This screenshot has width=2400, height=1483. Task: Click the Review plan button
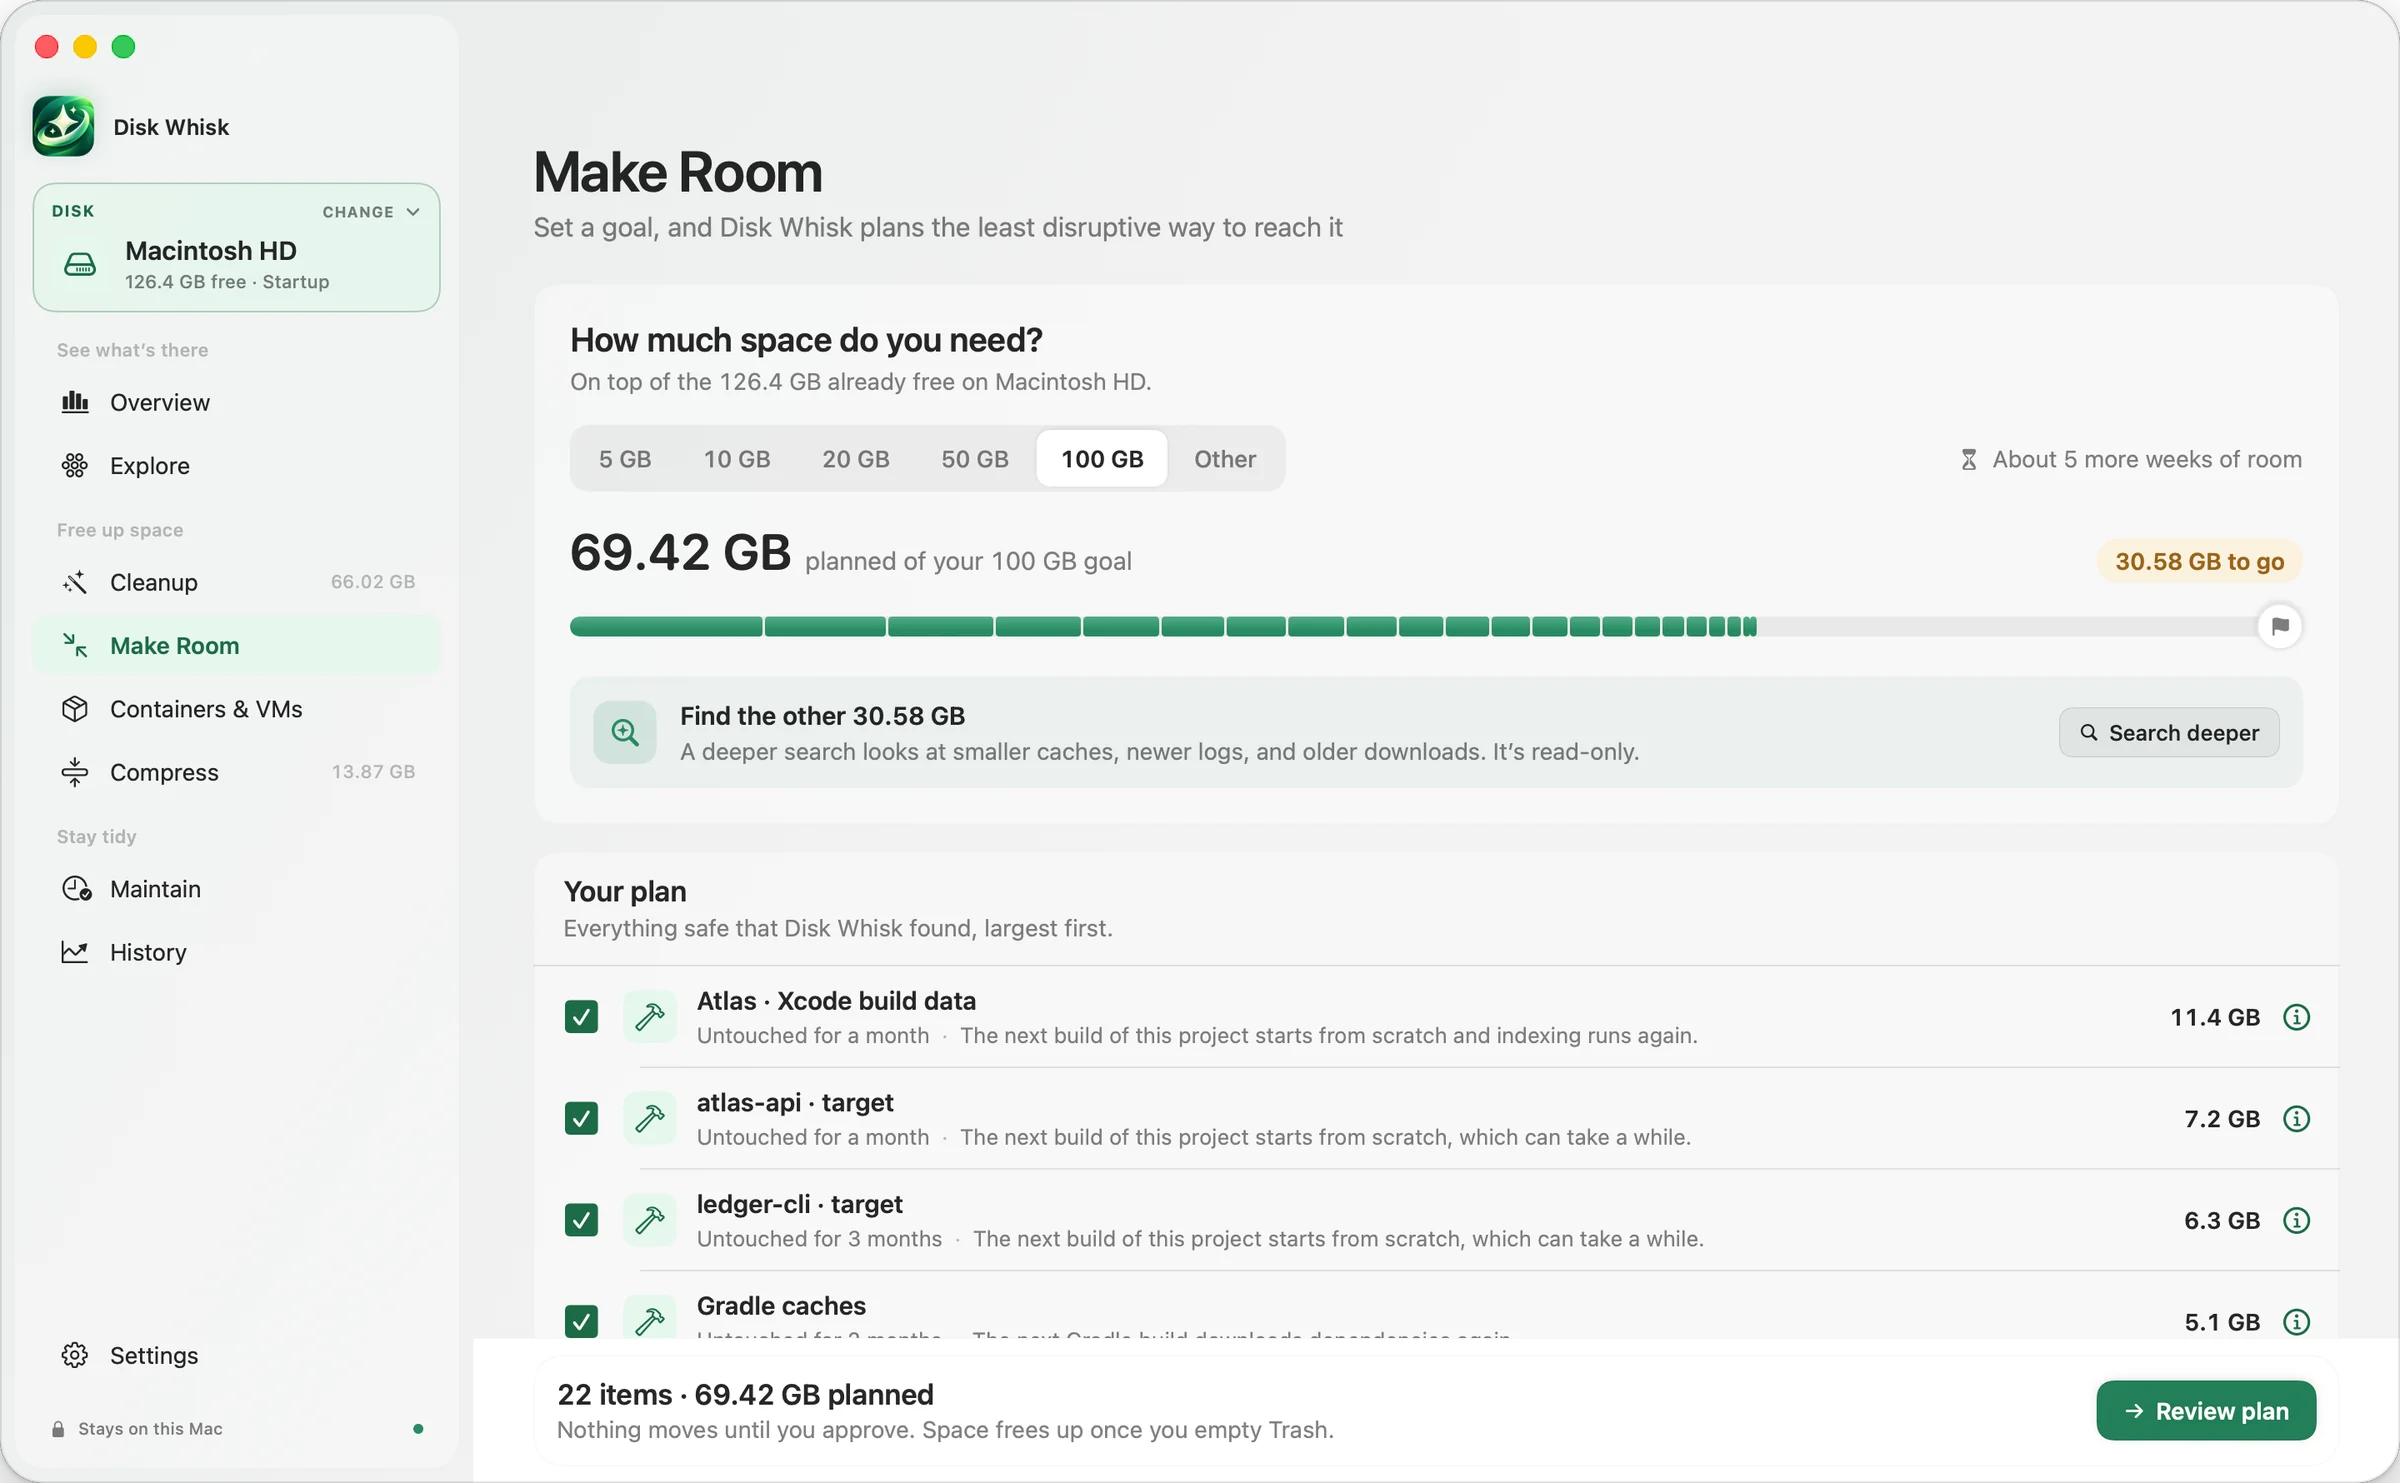[2206, 1411]
